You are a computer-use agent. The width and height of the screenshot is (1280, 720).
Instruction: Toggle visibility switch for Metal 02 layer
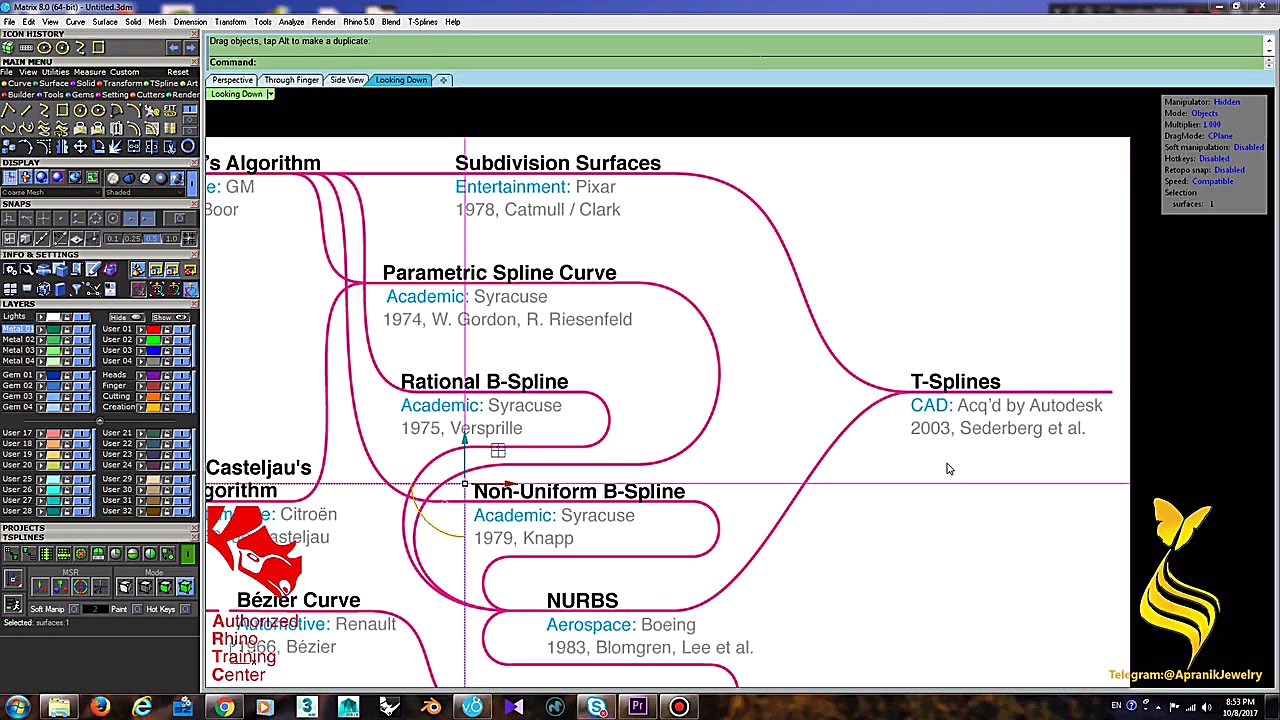pos(82,339)
